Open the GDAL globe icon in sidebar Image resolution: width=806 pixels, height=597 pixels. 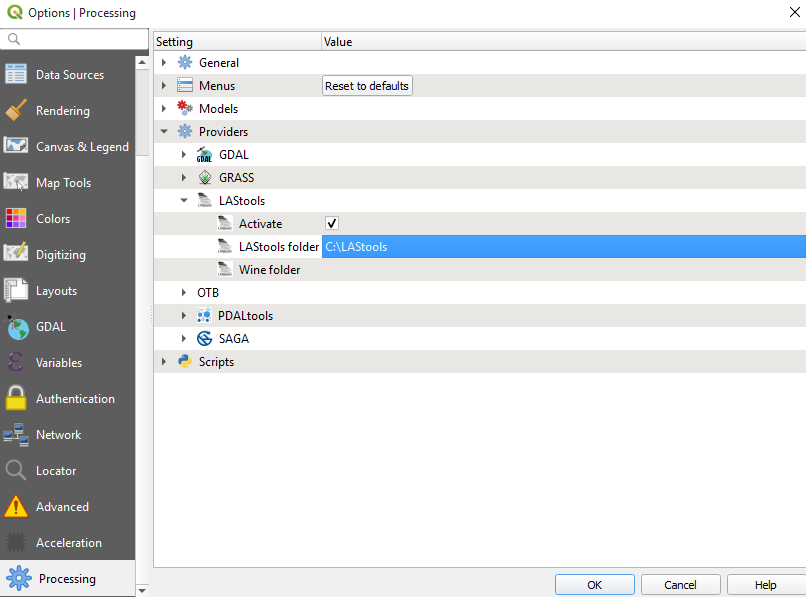[15, 326]
